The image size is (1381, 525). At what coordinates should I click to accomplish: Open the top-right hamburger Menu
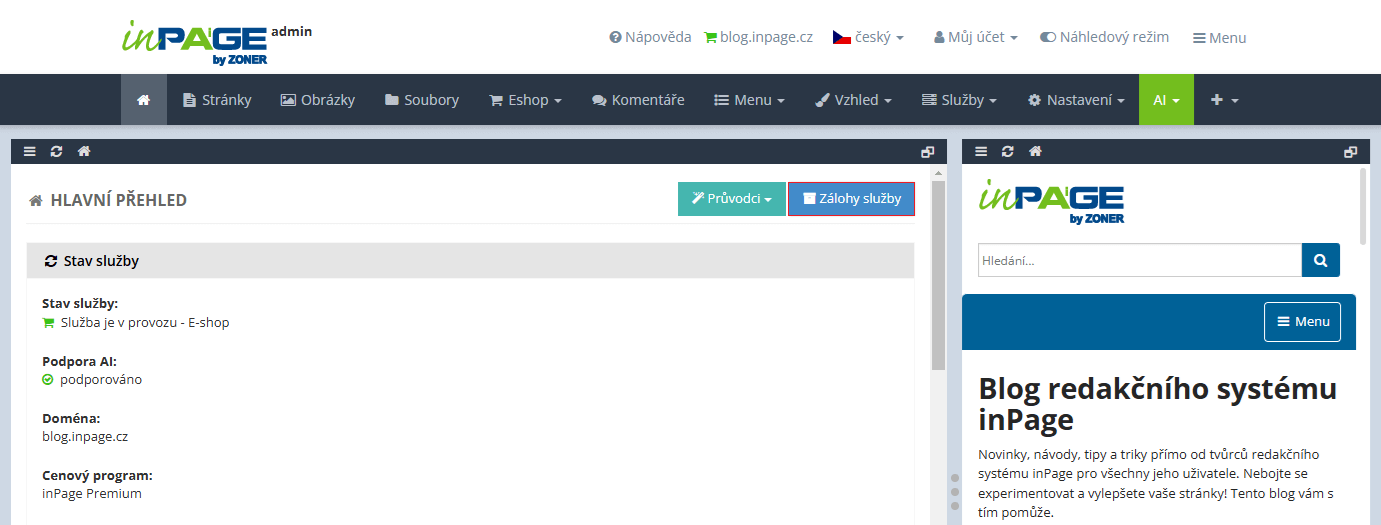pos(1219,38)
